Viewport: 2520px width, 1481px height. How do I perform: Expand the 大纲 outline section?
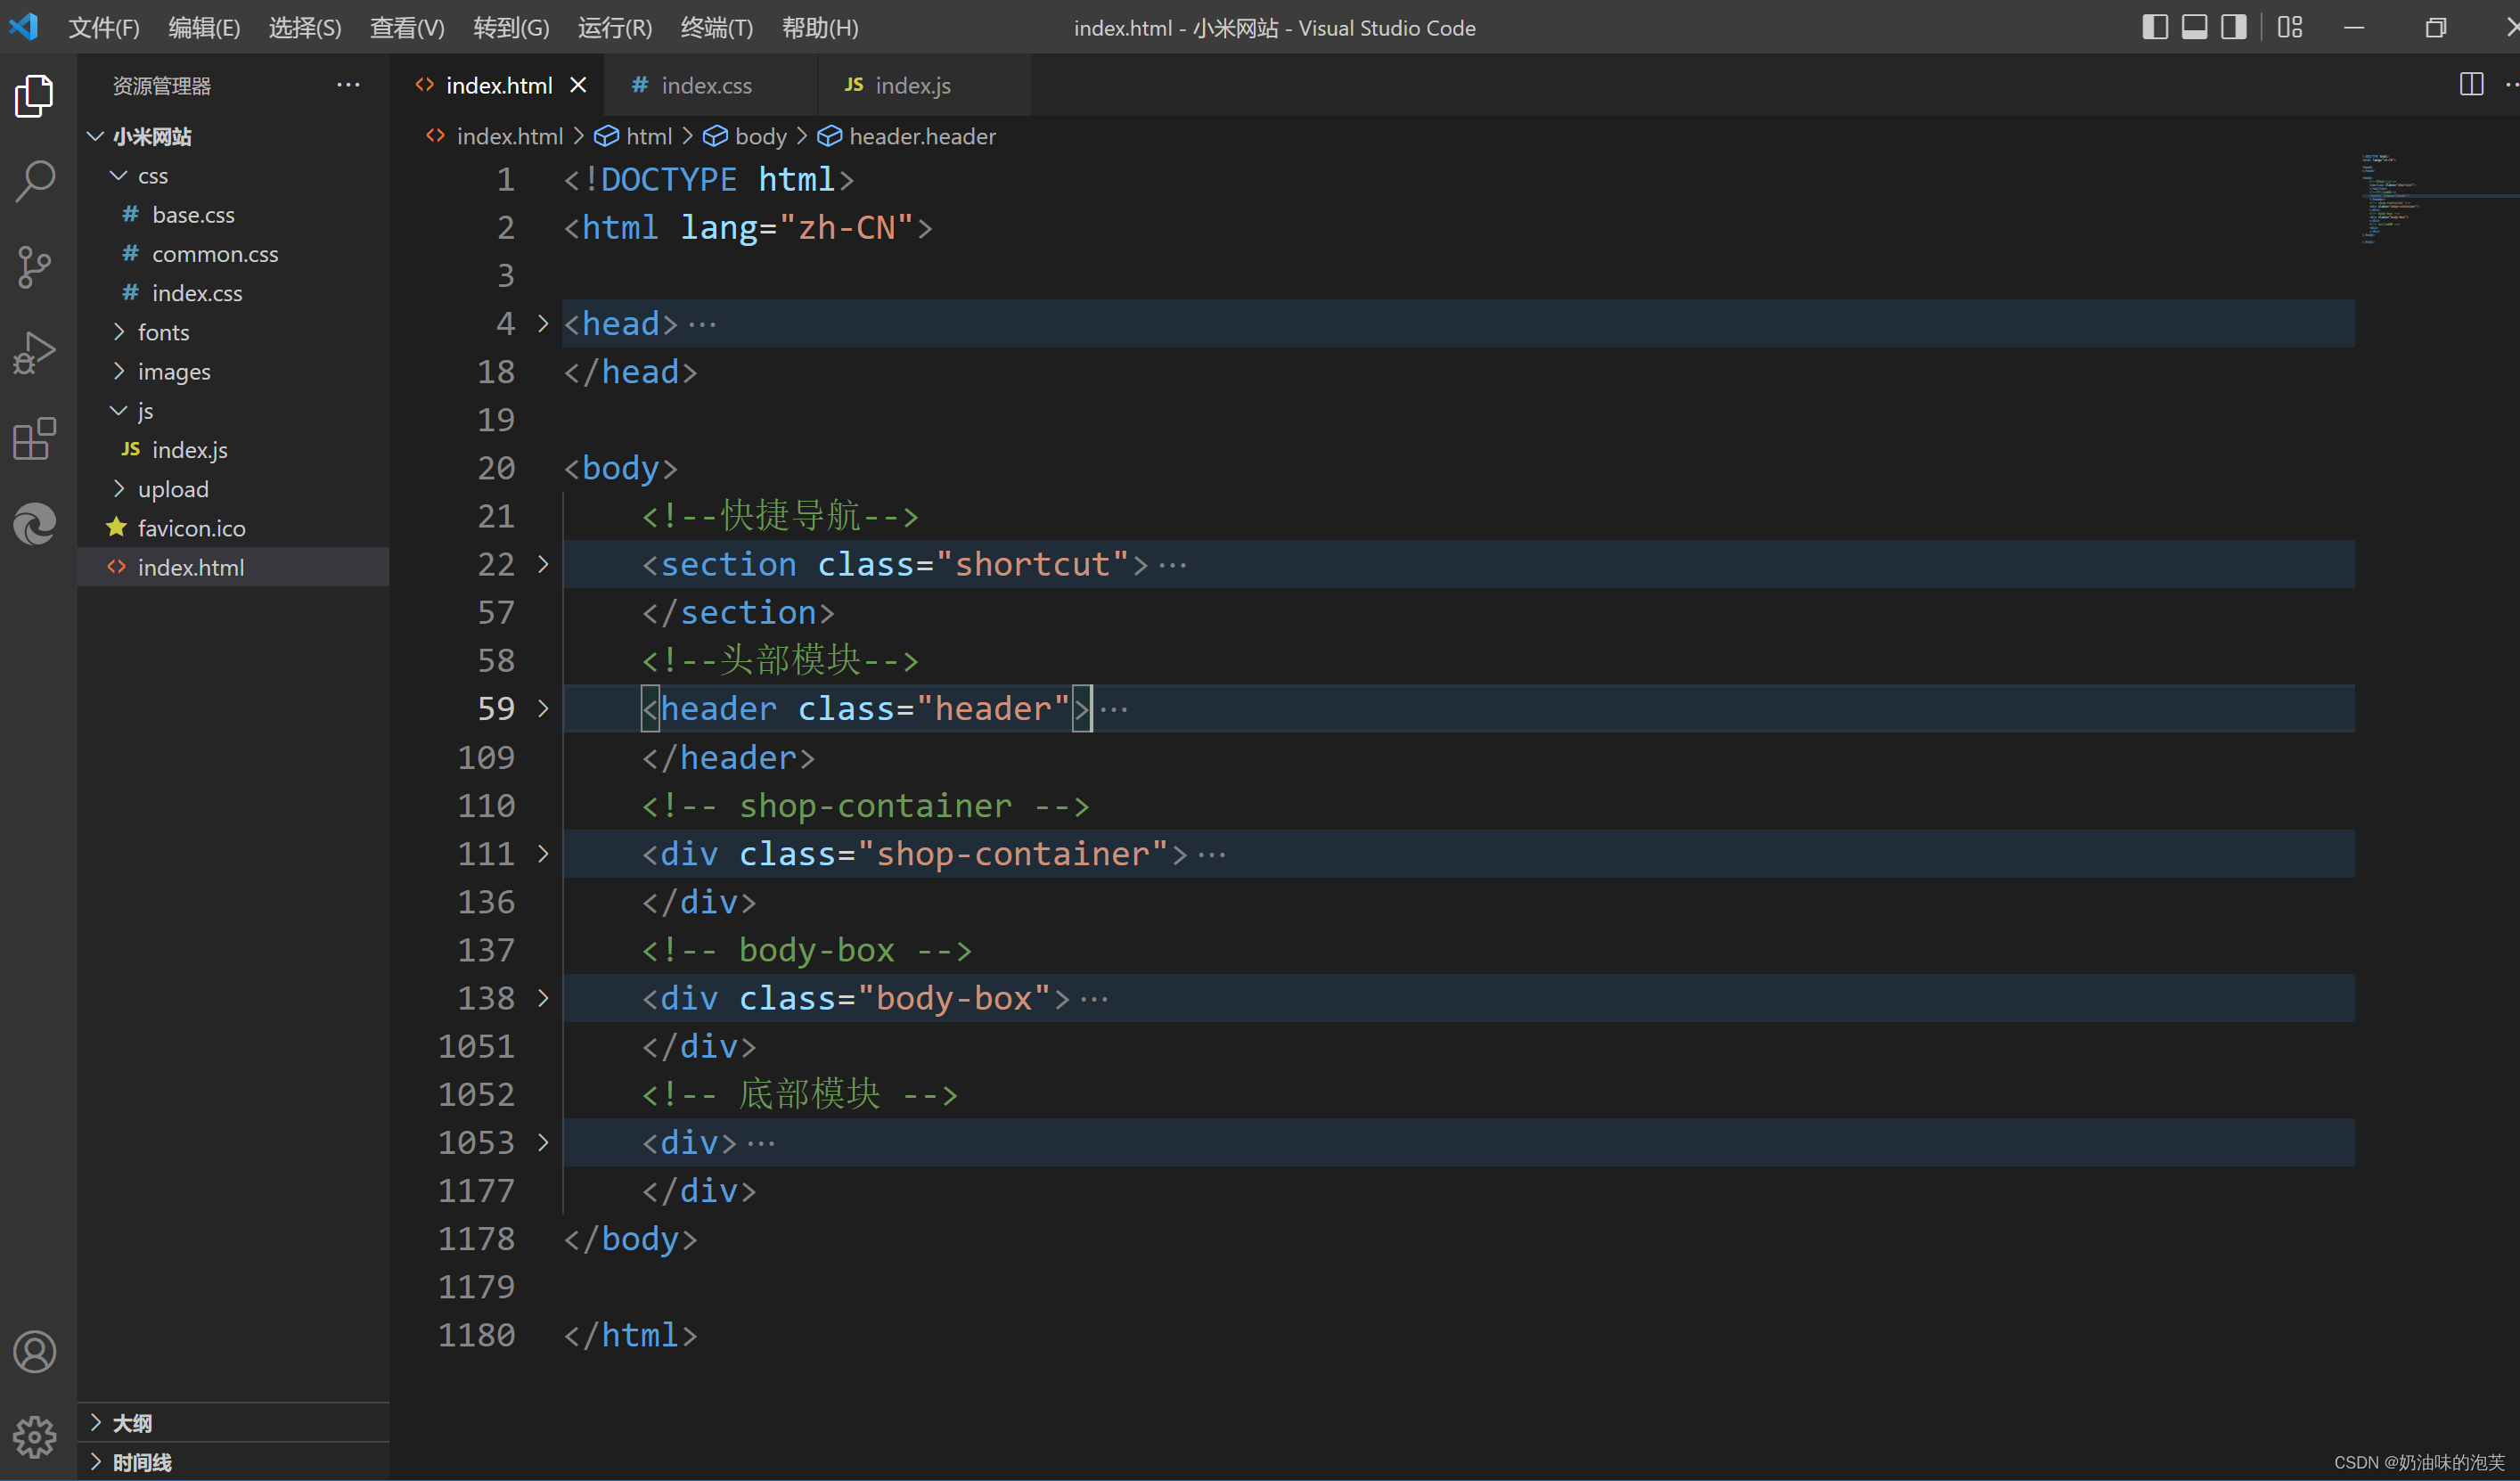click(x=131, y=1422)
